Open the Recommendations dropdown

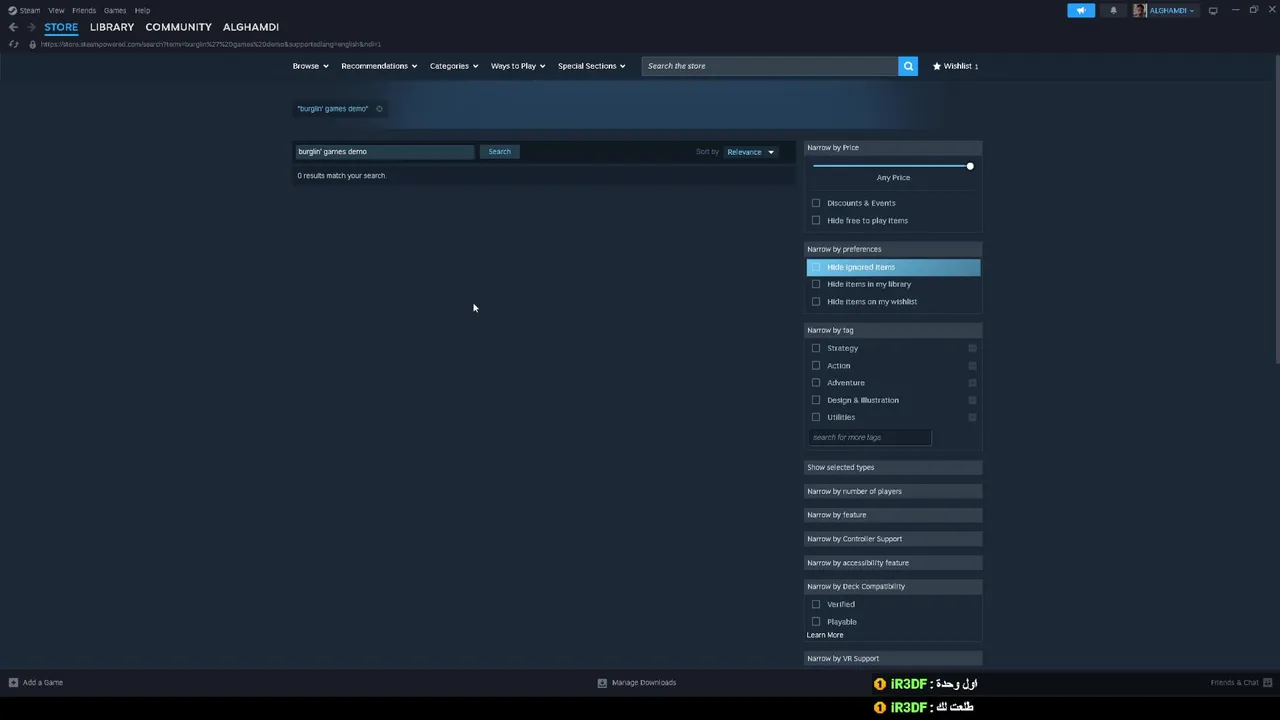pyautogui.click(x=379, y=66)
